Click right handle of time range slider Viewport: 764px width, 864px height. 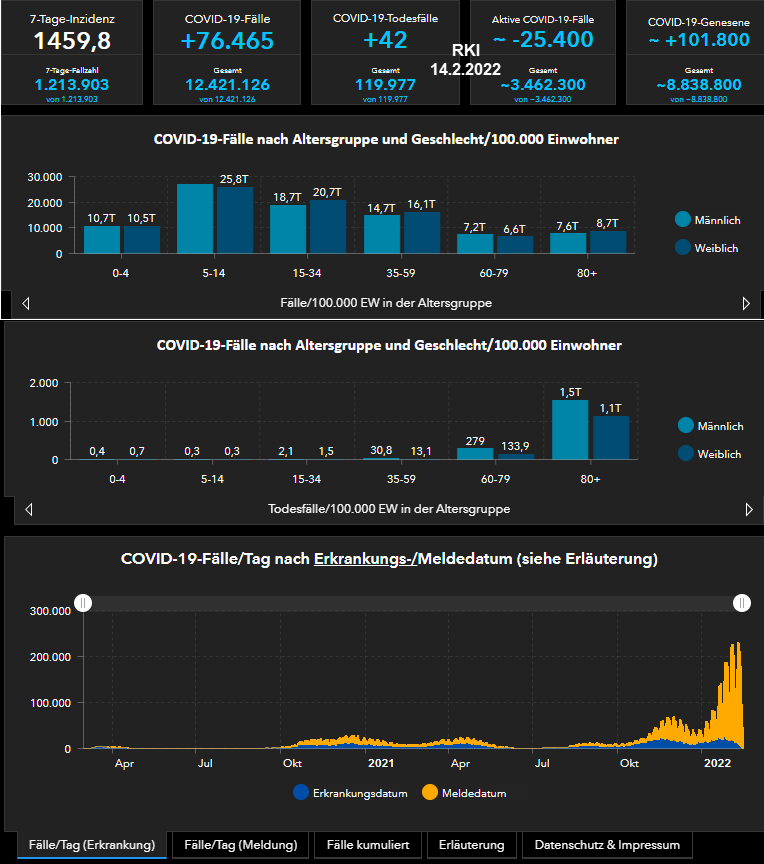pos(742,603)
